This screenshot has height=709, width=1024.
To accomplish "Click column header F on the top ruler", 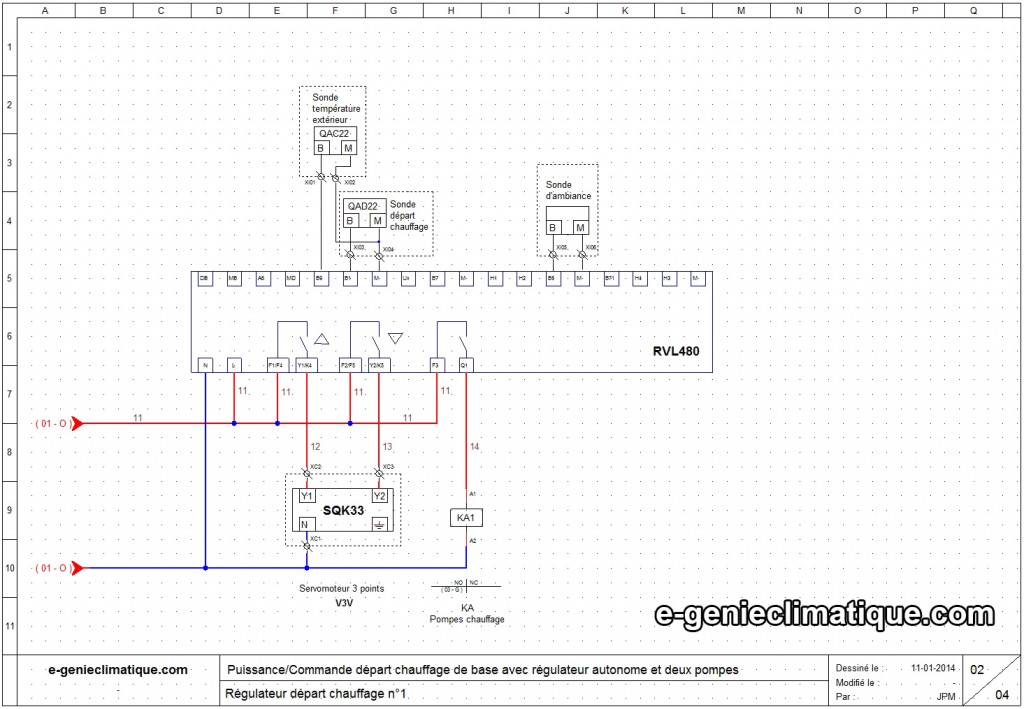I will [335, 10].
